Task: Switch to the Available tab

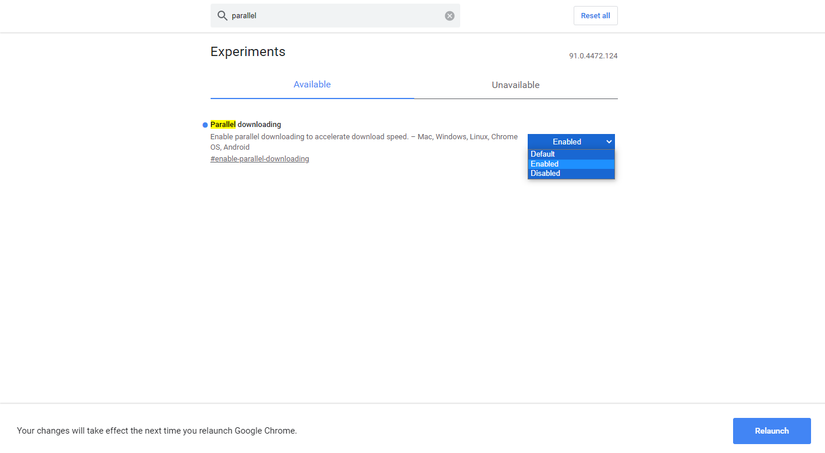Action: click(312, 85)
